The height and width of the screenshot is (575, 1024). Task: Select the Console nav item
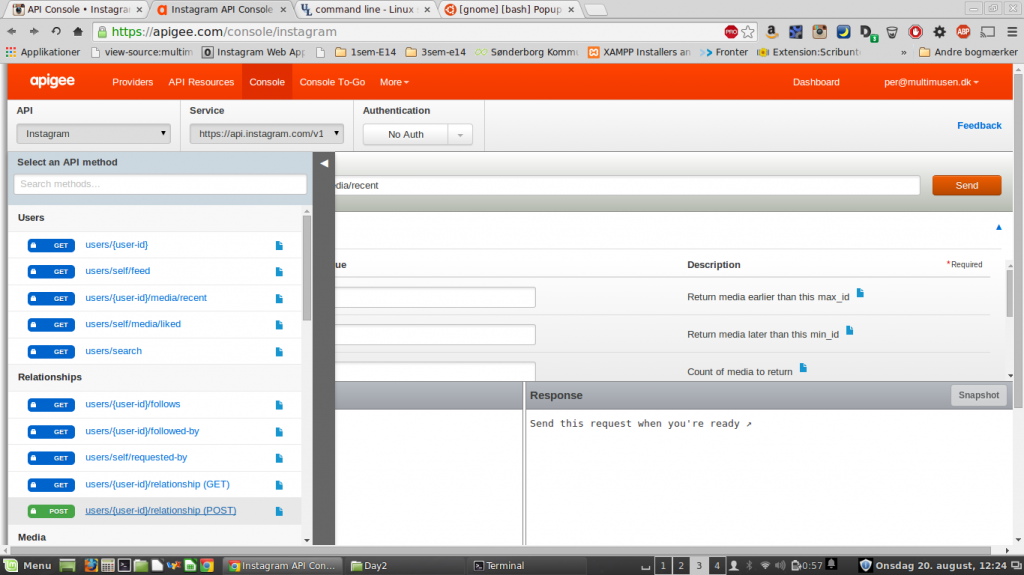tap(267, 82)
